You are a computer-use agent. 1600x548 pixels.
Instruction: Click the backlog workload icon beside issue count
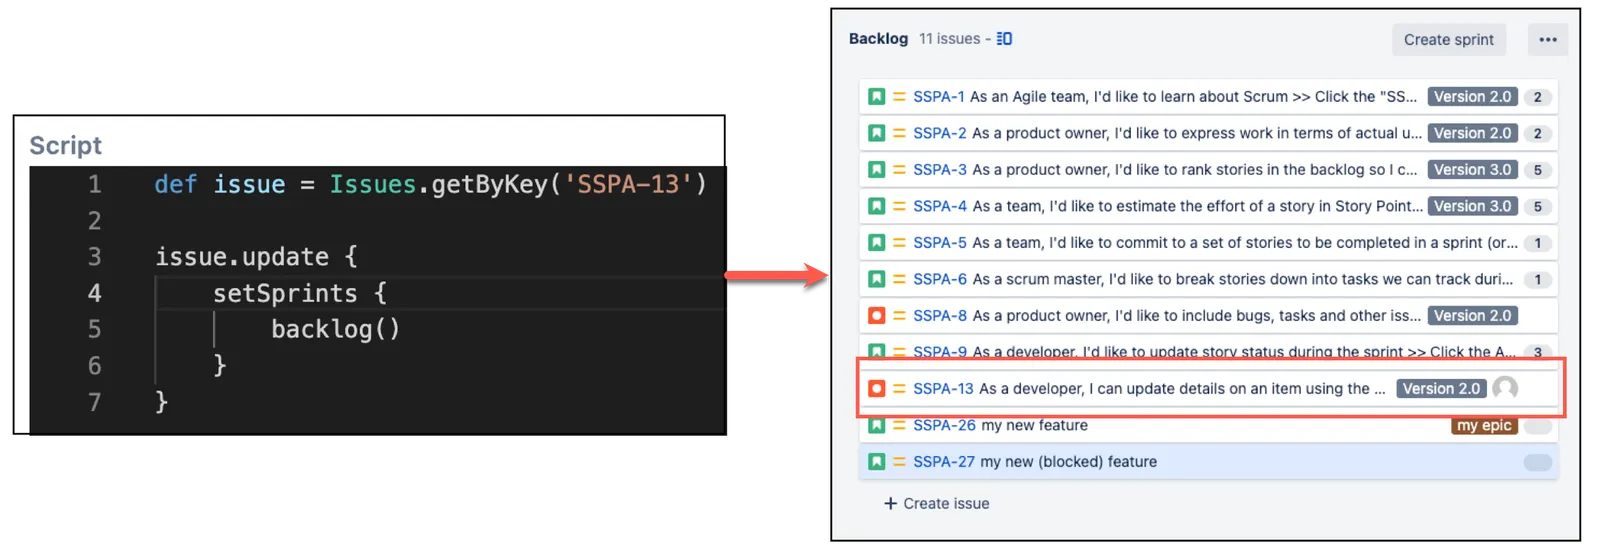point(1004,39)
